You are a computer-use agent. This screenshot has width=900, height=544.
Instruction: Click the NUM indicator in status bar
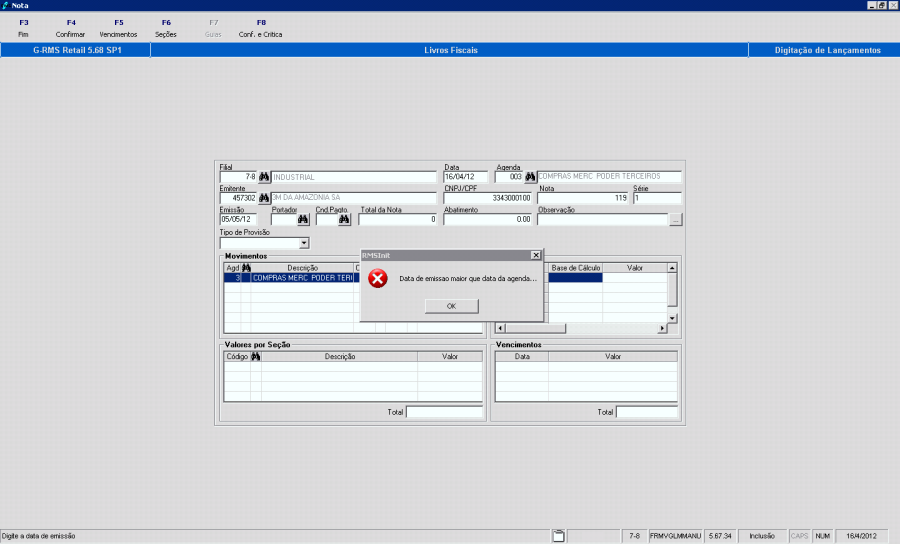[823, 536]
